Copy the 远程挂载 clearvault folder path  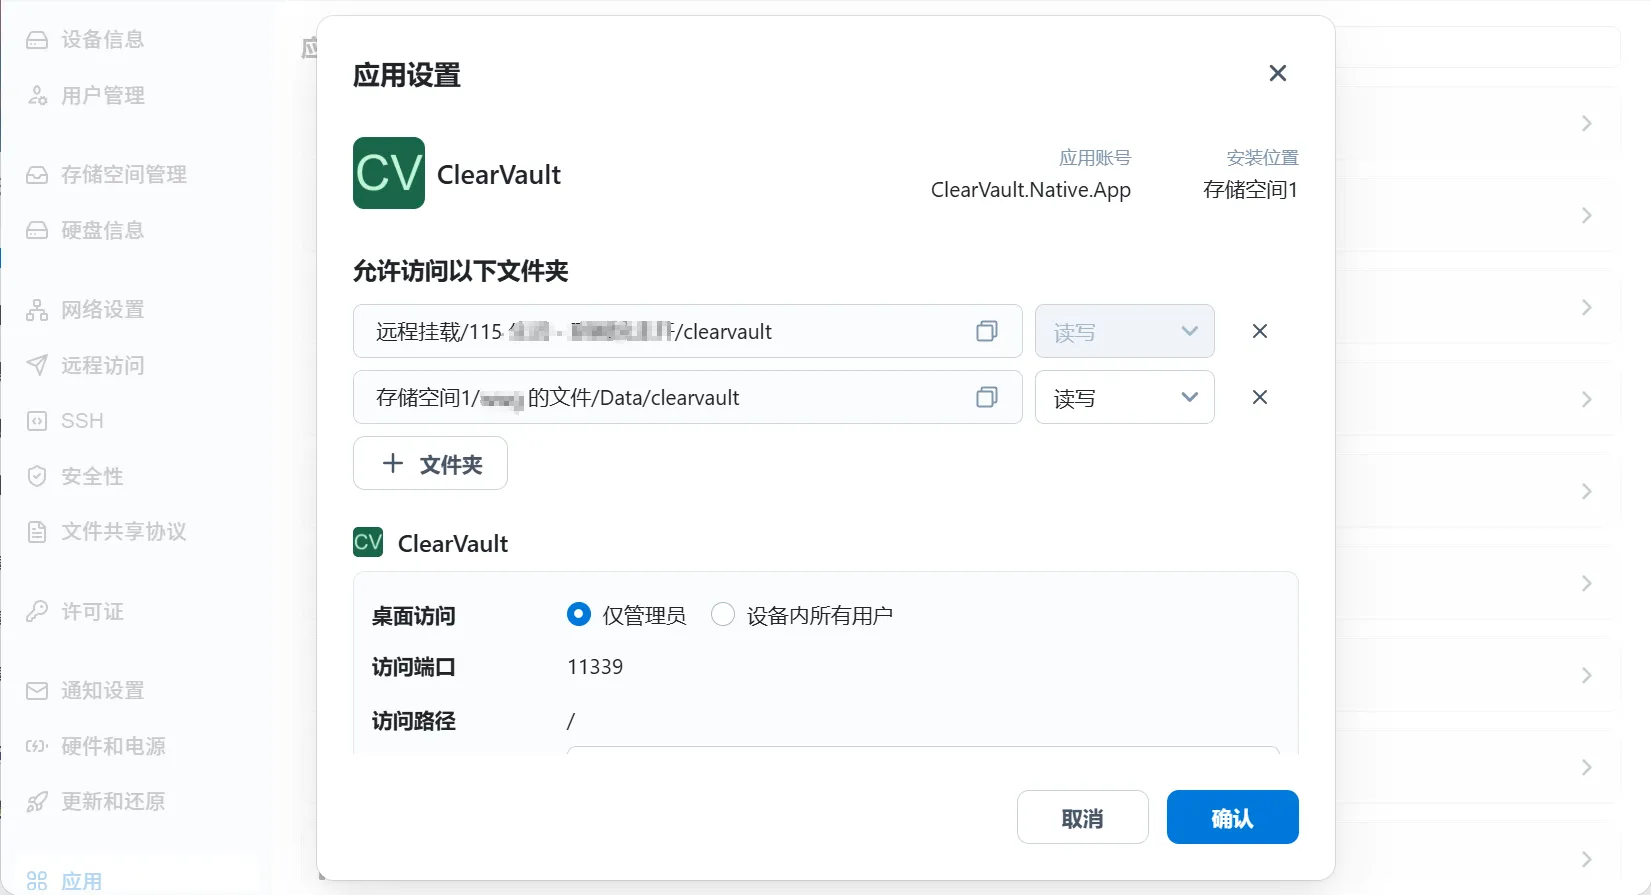click(x=987, y=331)
